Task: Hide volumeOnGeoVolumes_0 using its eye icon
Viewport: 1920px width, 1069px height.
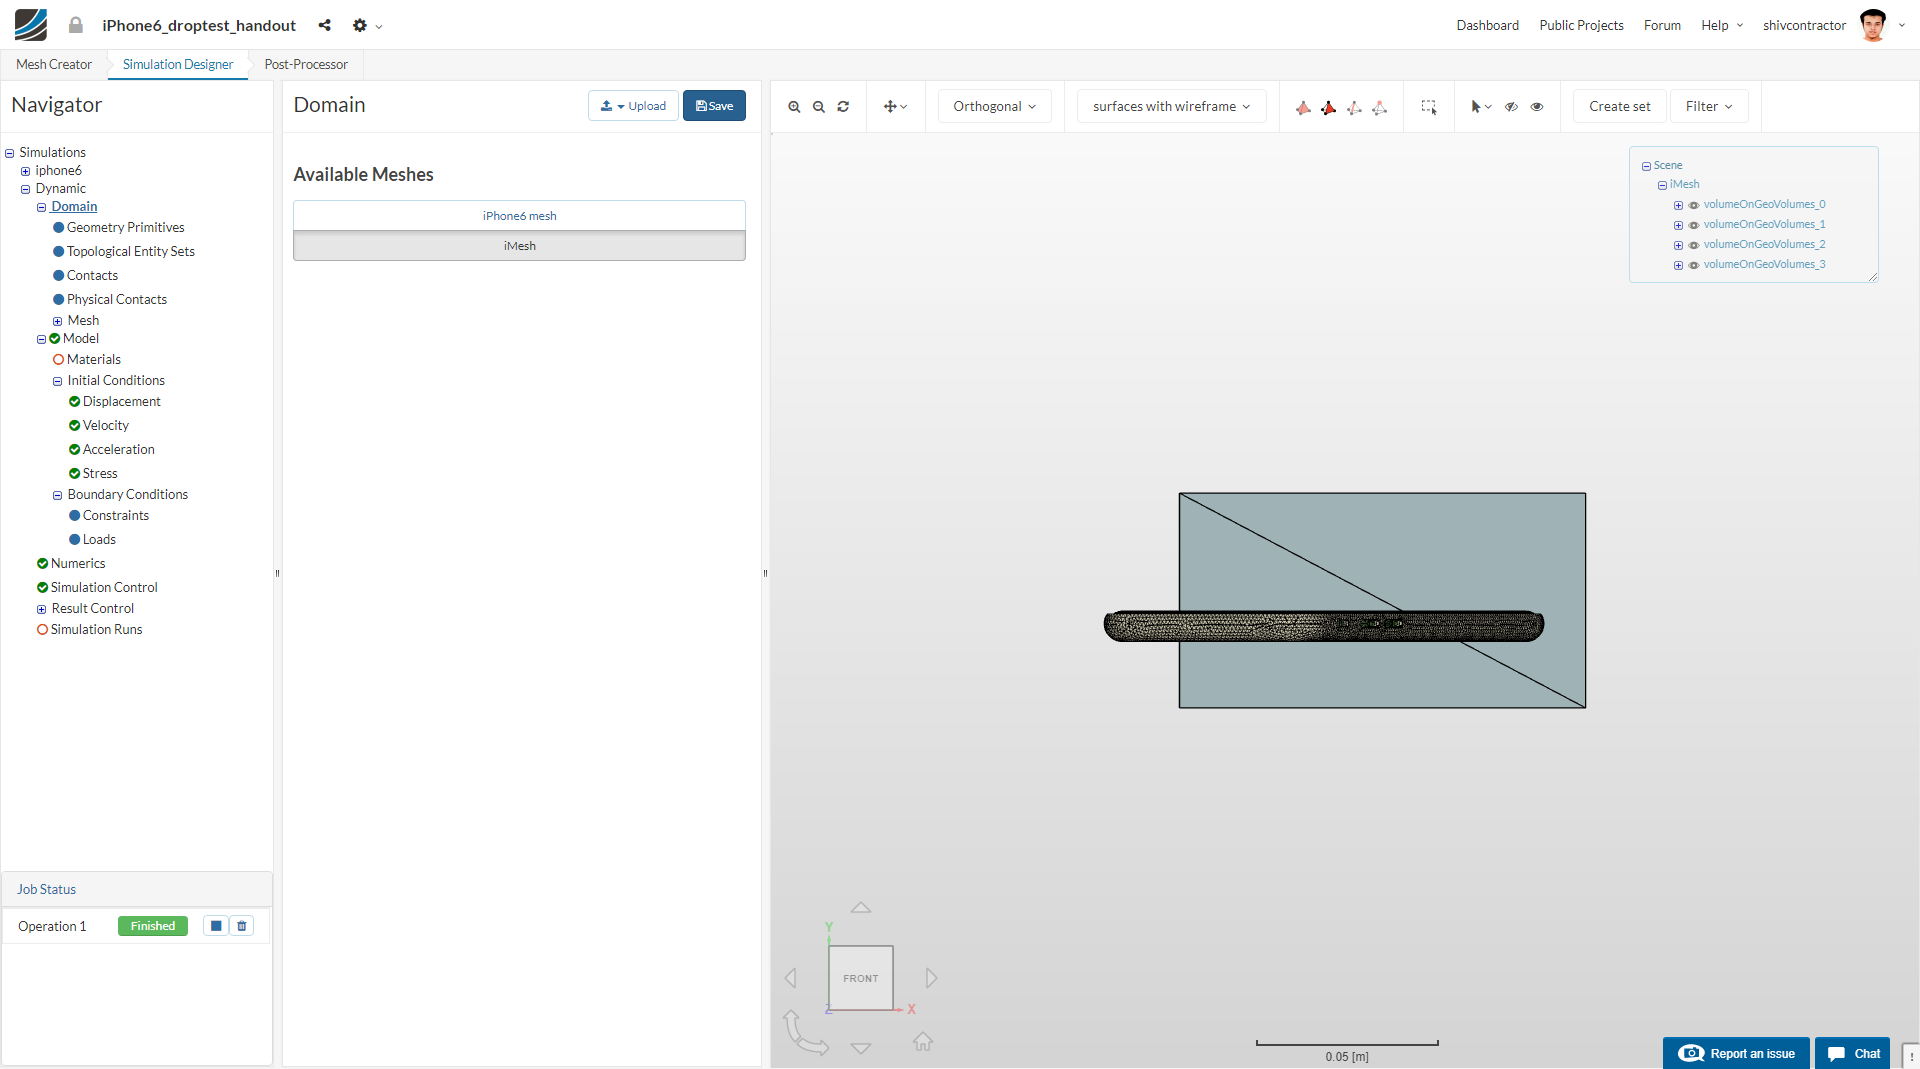Action: 1694,205
